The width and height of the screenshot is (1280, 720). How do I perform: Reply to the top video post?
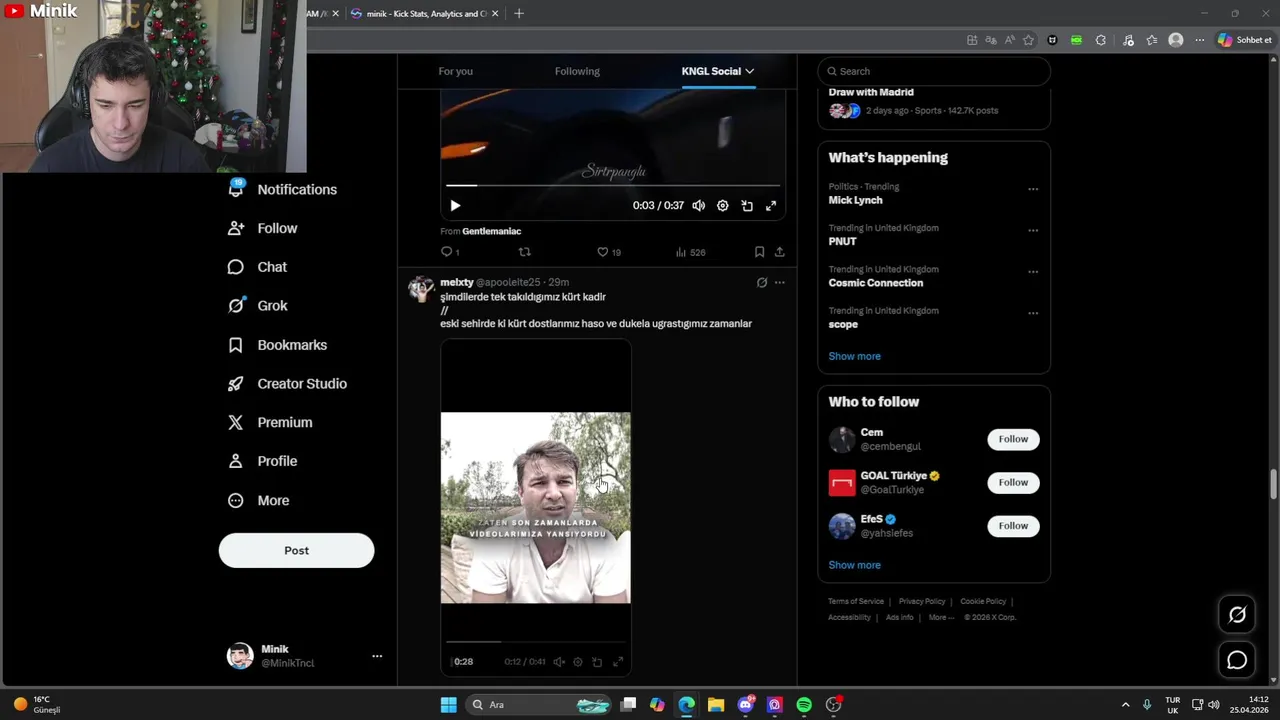click(450, 252)
